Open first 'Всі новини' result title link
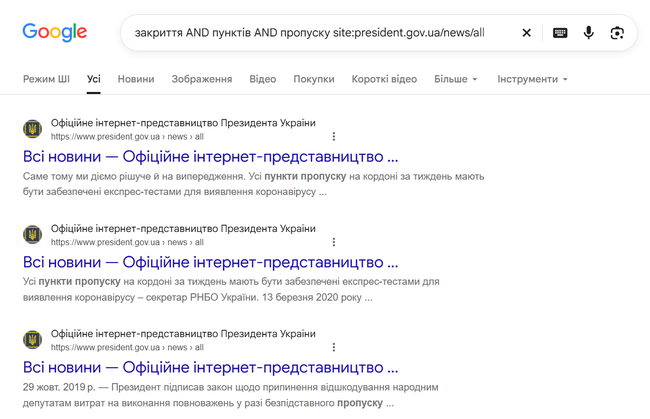 [211, 157]
